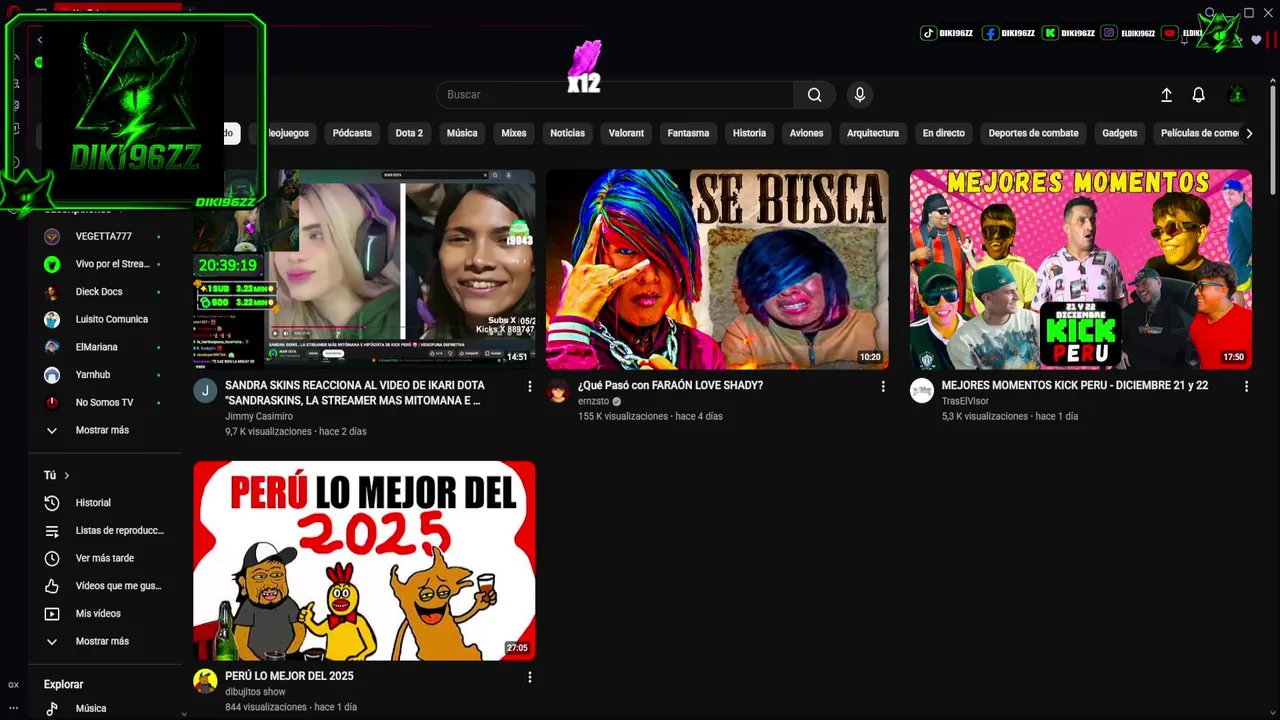Screen dimensions: 1280x720
Task: Open title MEJORES MOMENTOS KICK PERU - DICIEMBRE 21 y 22
Action: tap(1074, 385)
